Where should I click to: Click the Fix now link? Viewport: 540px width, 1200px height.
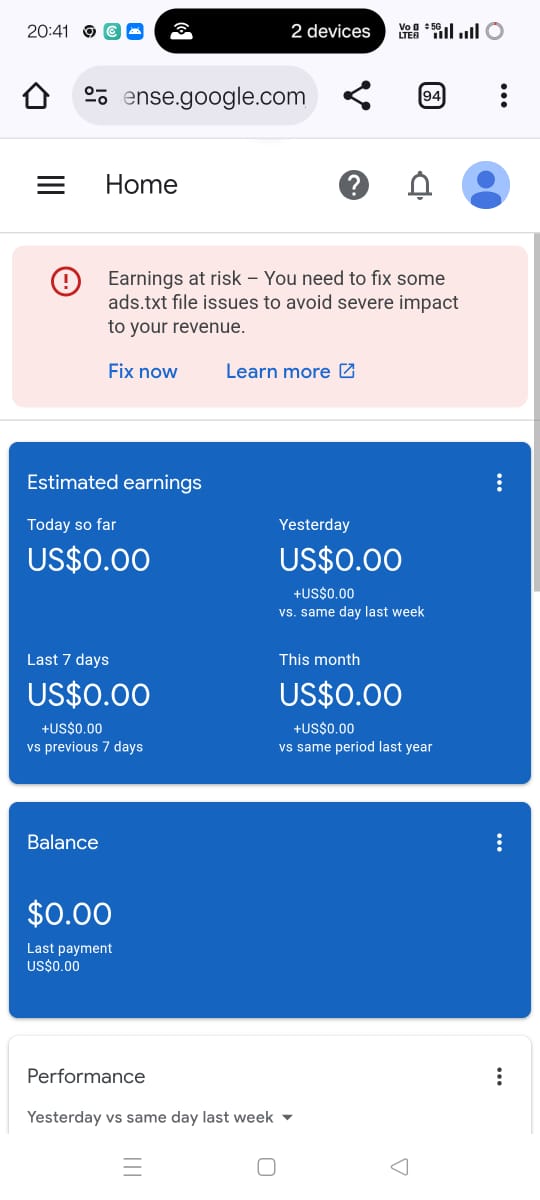click(142, 371)
